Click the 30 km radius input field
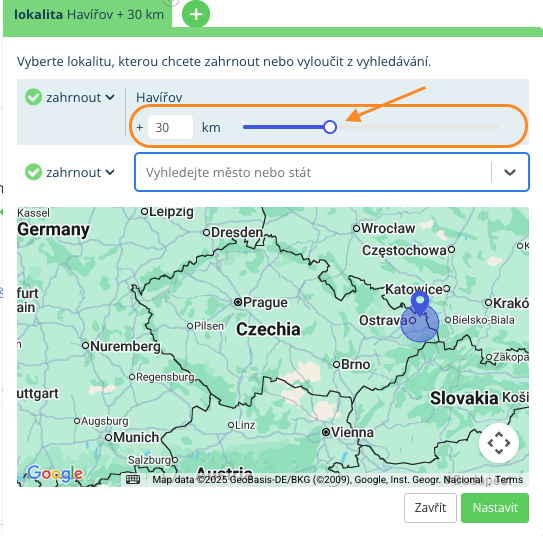The image size is (543, 536). (170, 127)
